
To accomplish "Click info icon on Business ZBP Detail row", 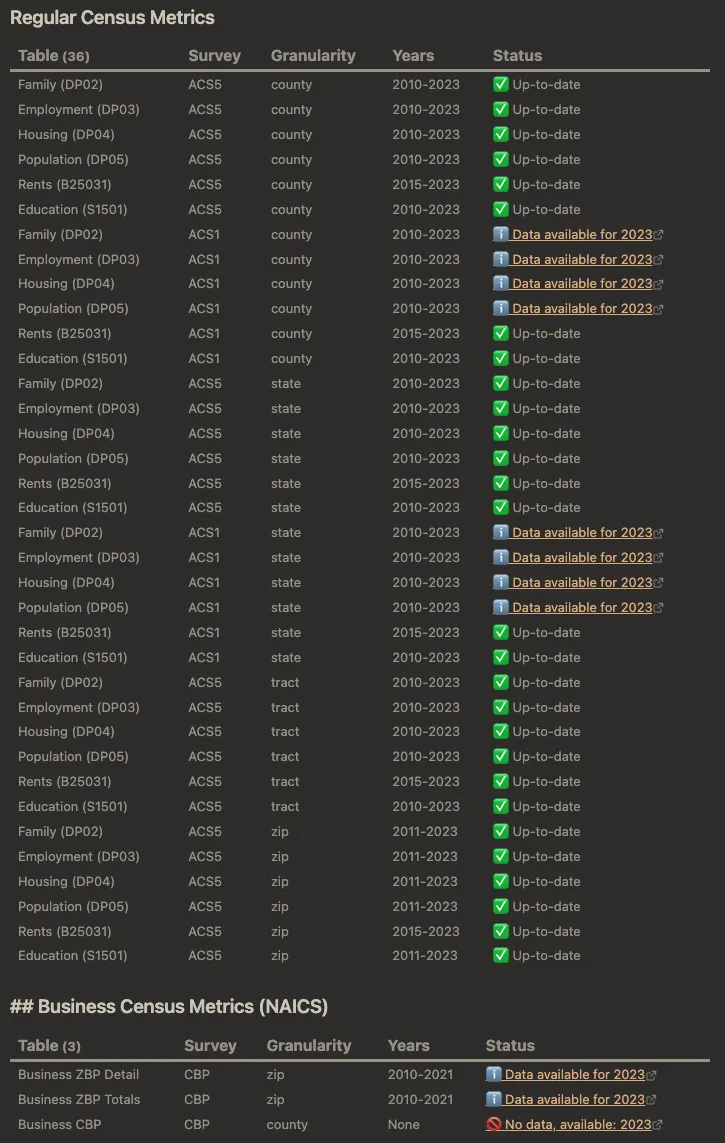I will tap(493, 1075).
